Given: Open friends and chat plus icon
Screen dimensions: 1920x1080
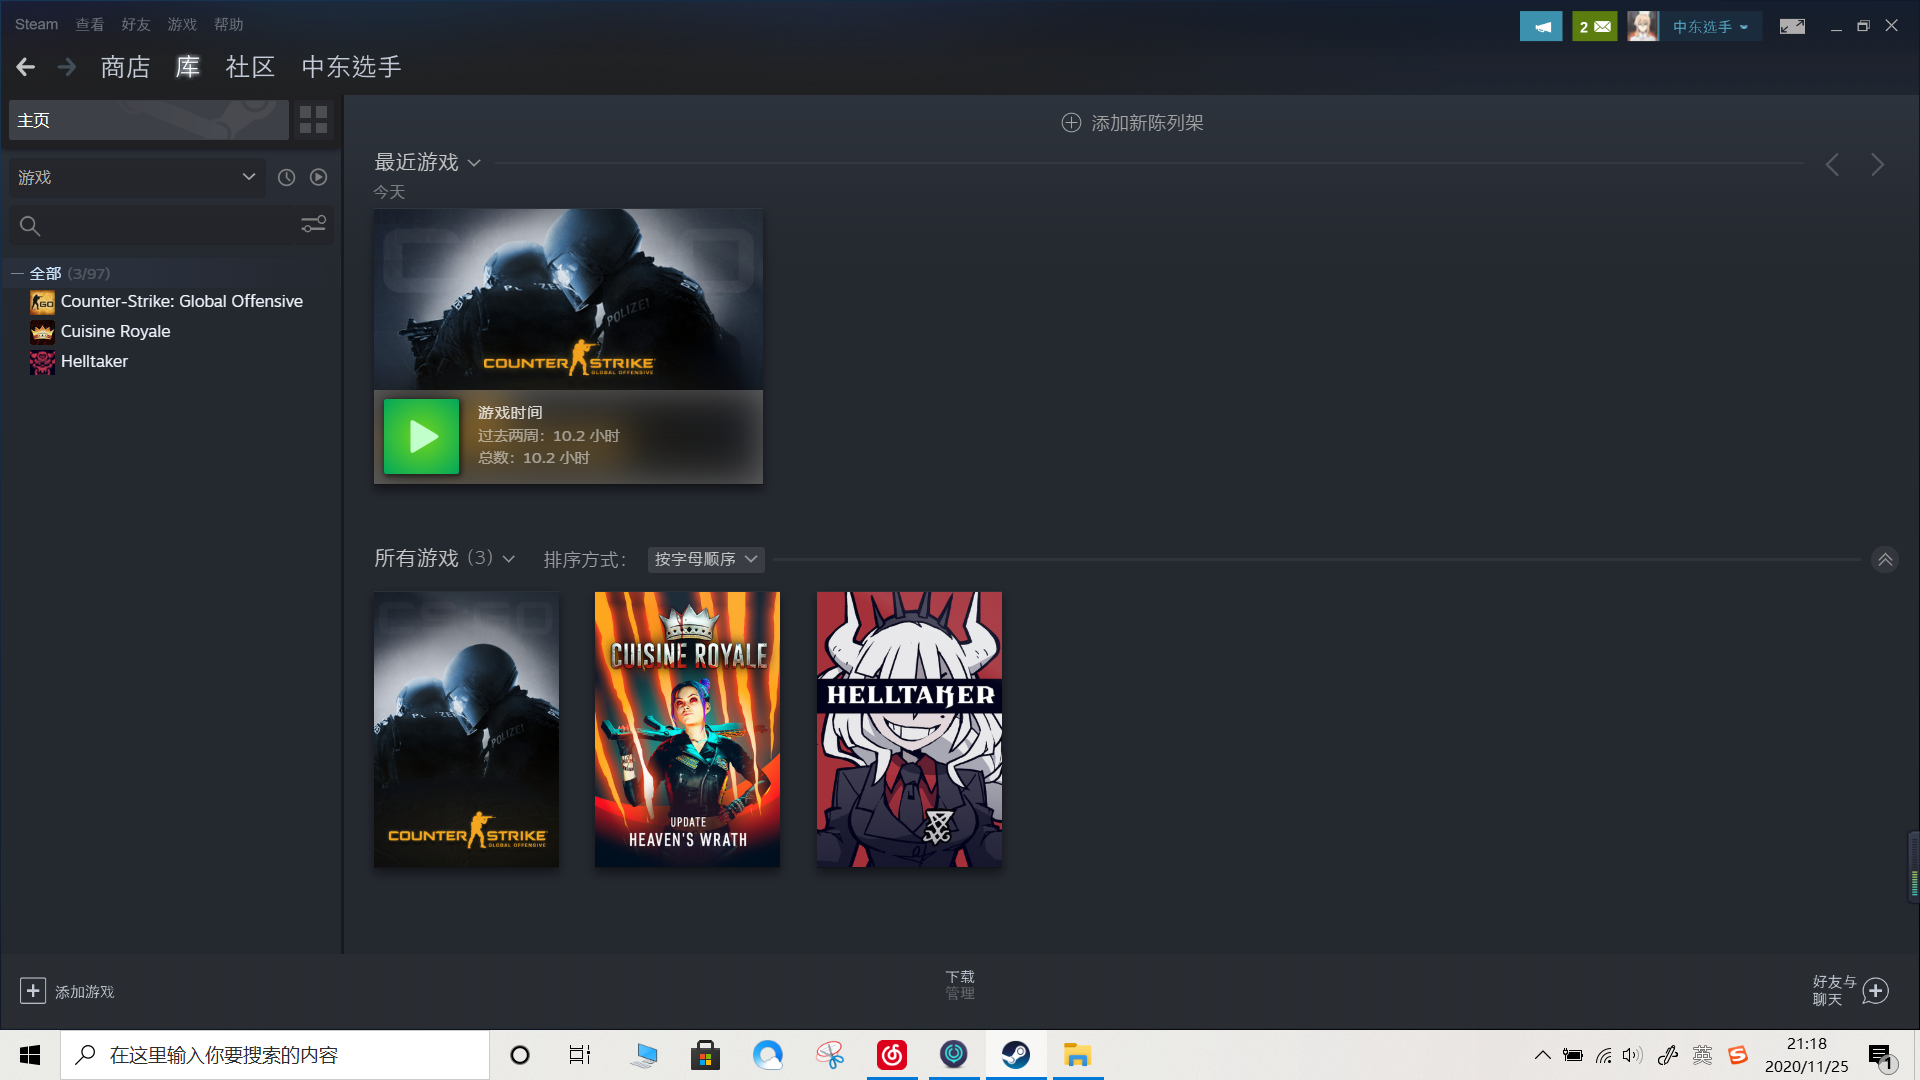Looking at the screenshot, I should [x=1876, y=990].
